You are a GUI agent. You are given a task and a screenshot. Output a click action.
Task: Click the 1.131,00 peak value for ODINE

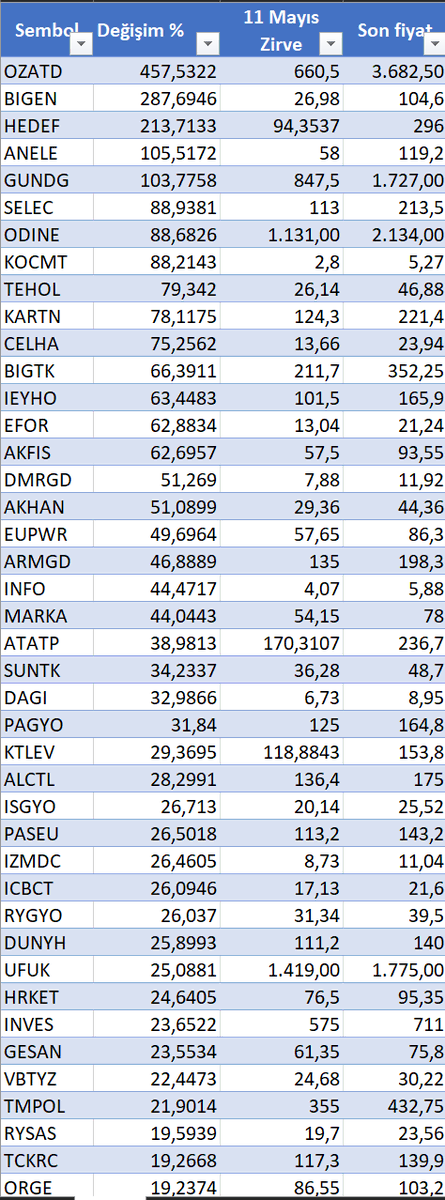point(283,235)
